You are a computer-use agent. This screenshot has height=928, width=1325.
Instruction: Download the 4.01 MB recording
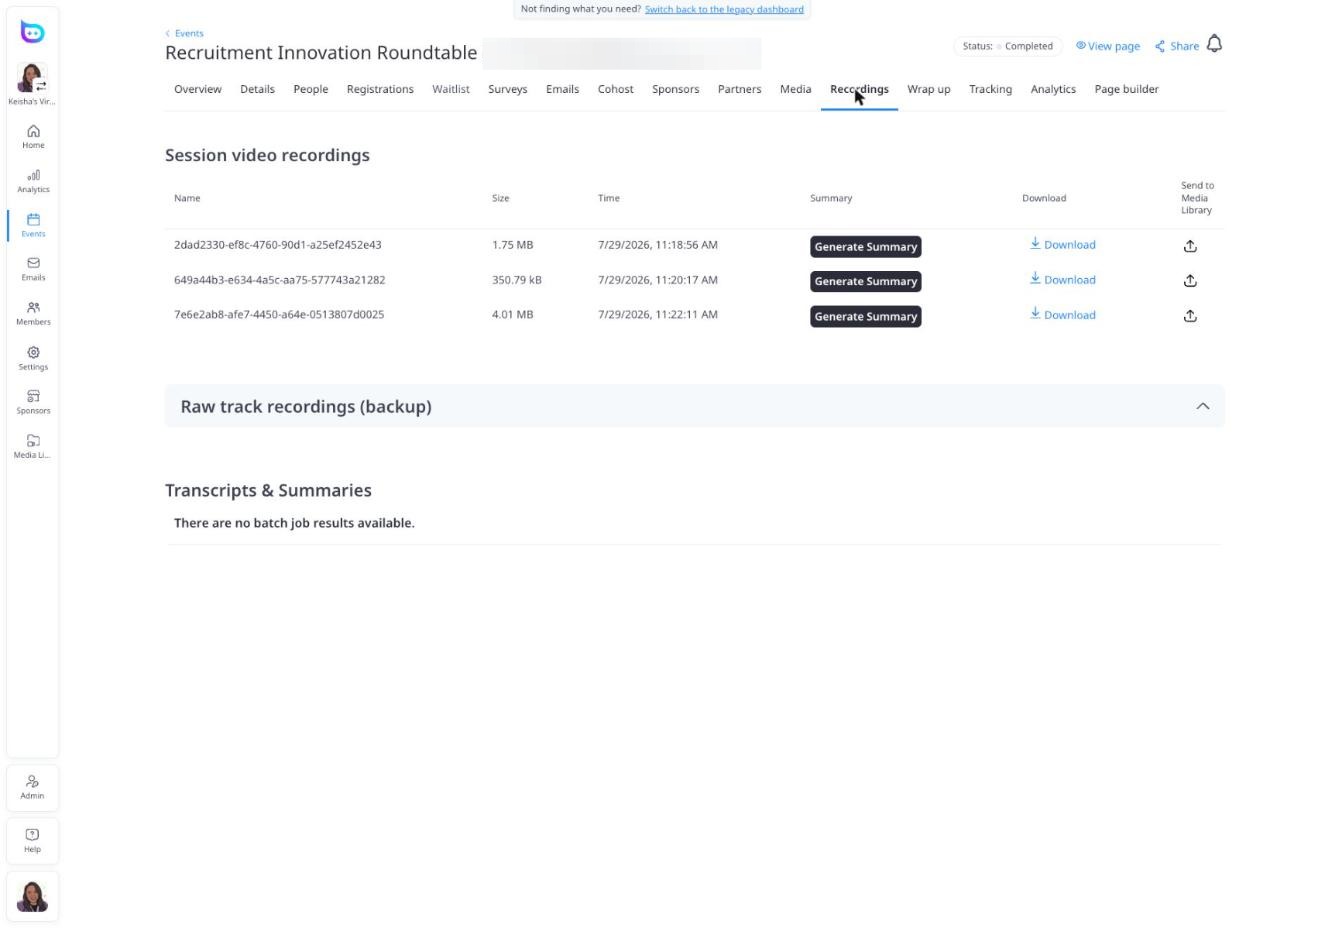[x=1063, y=314]
